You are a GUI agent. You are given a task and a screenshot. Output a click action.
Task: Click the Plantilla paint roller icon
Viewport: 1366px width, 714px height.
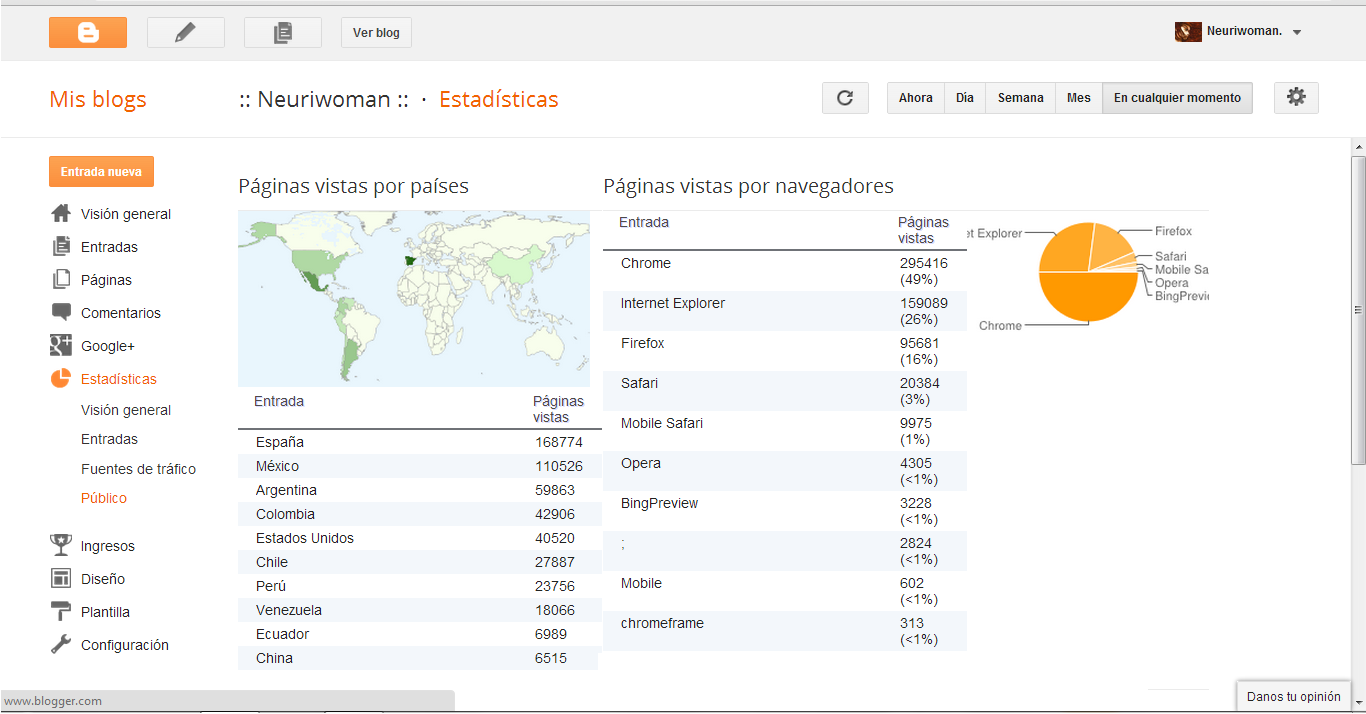[x=61, y=611]
